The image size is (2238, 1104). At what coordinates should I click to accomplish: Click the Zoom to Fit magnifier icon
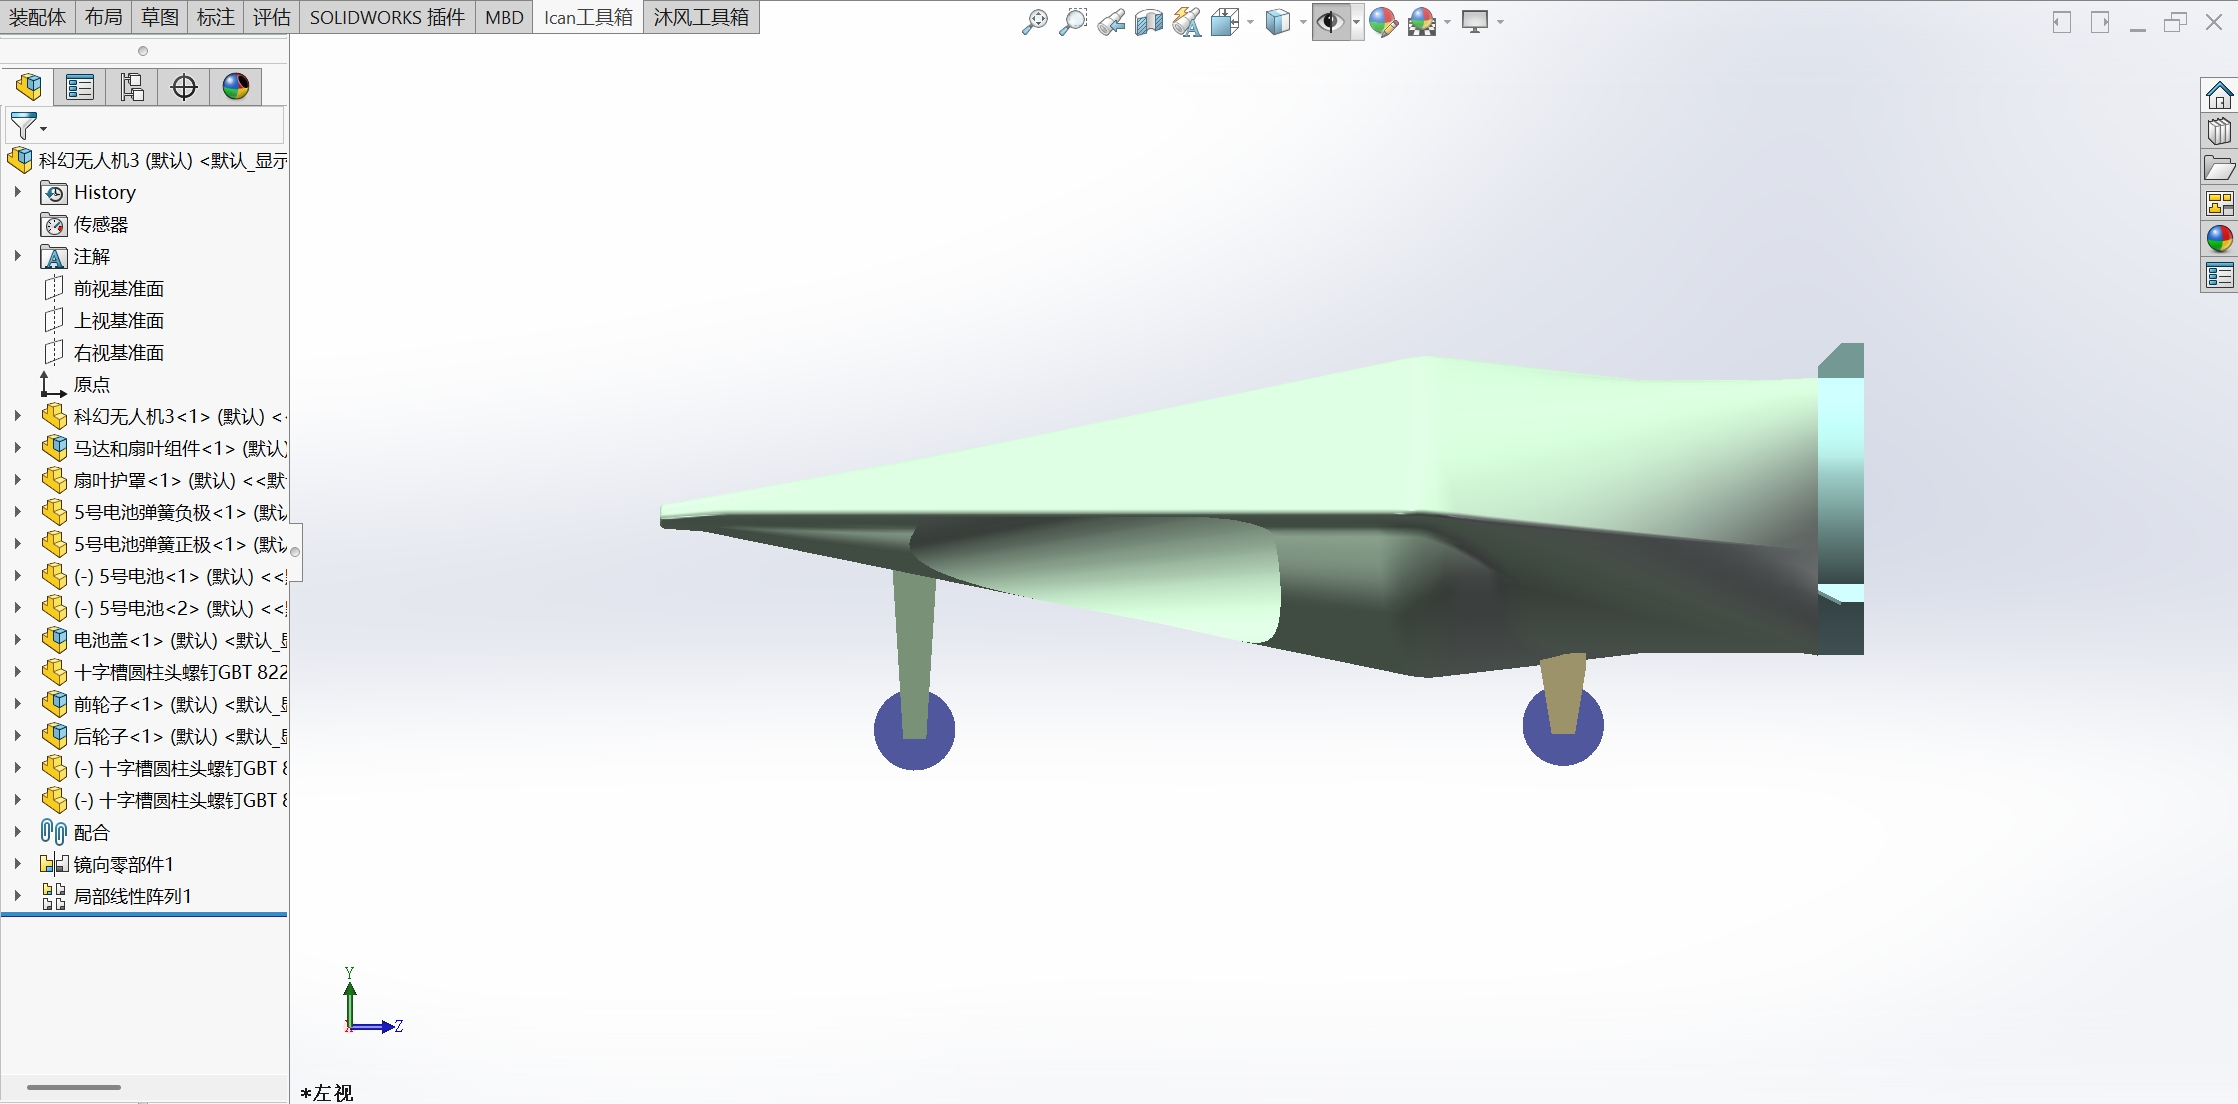[1034, 21]
